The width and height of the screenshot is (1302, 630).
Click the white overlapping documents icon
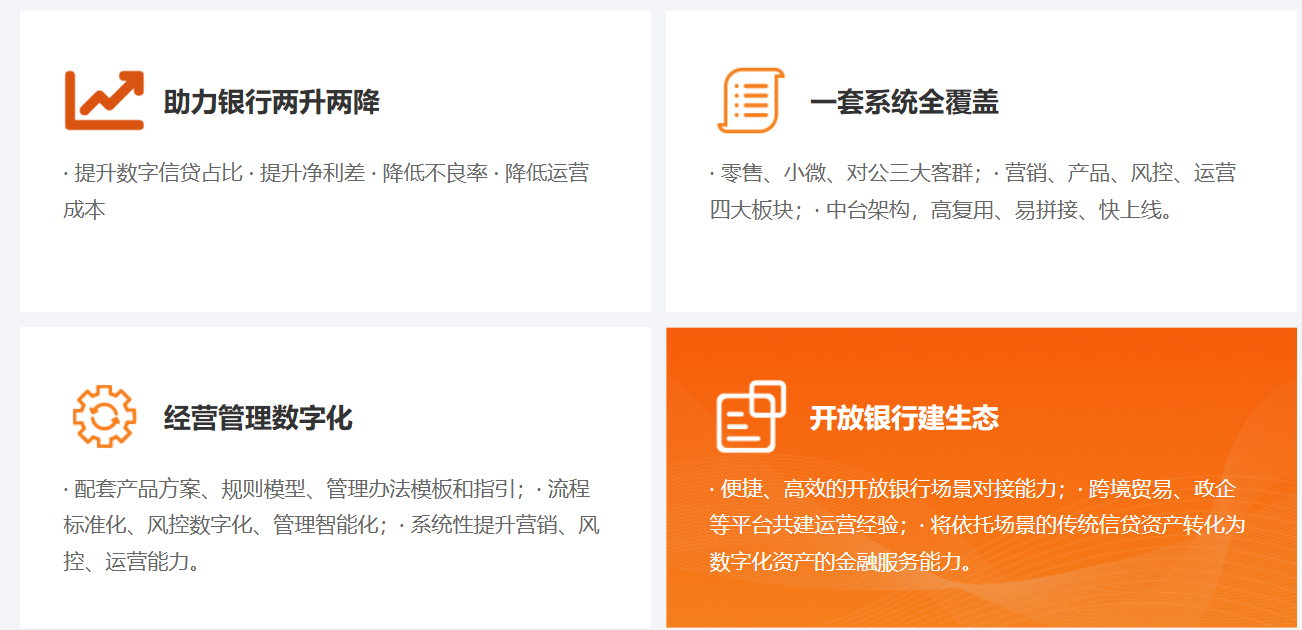point(750,416)
